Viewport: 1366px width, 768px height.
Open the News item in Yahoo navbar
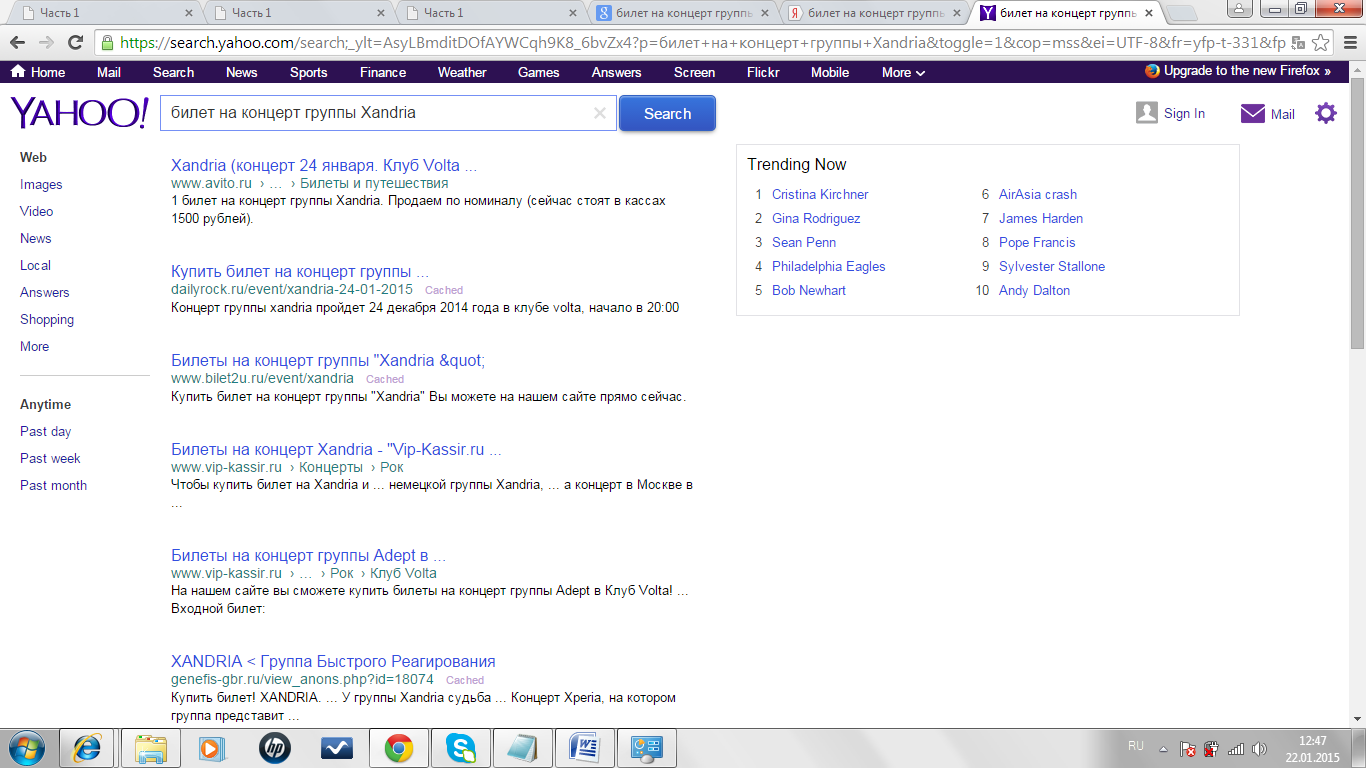point(241,72)
